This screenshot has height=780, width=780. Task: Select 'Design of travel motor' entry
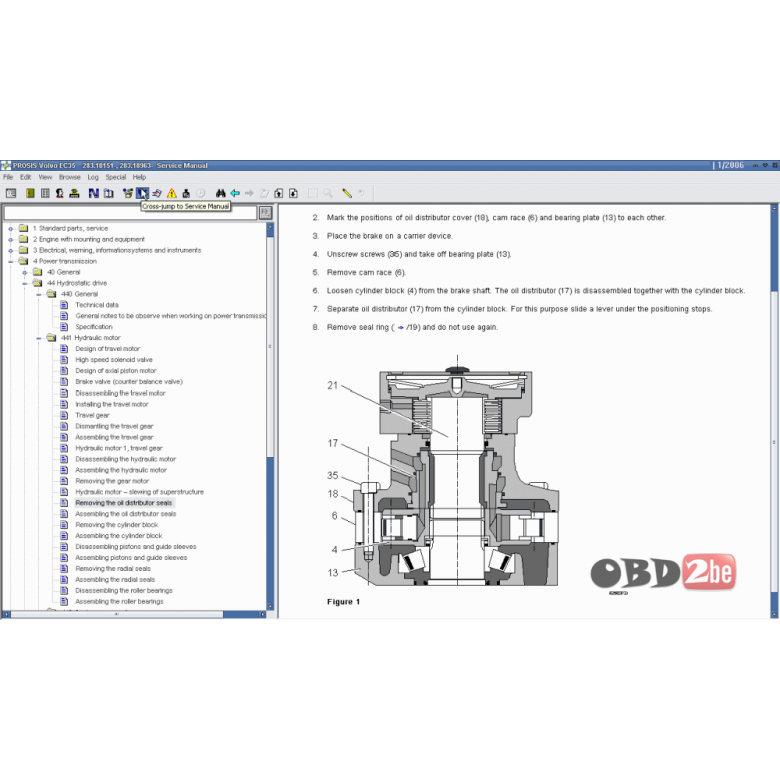click(107, 349)
